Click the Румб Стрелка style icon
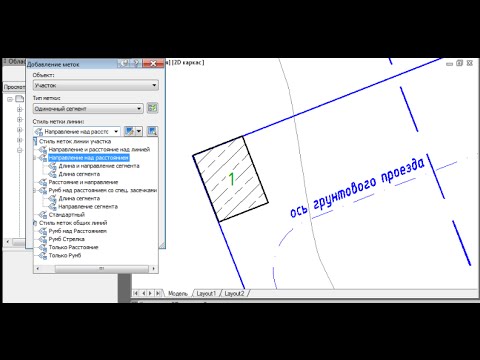The image size is (480, 360). 43,239
